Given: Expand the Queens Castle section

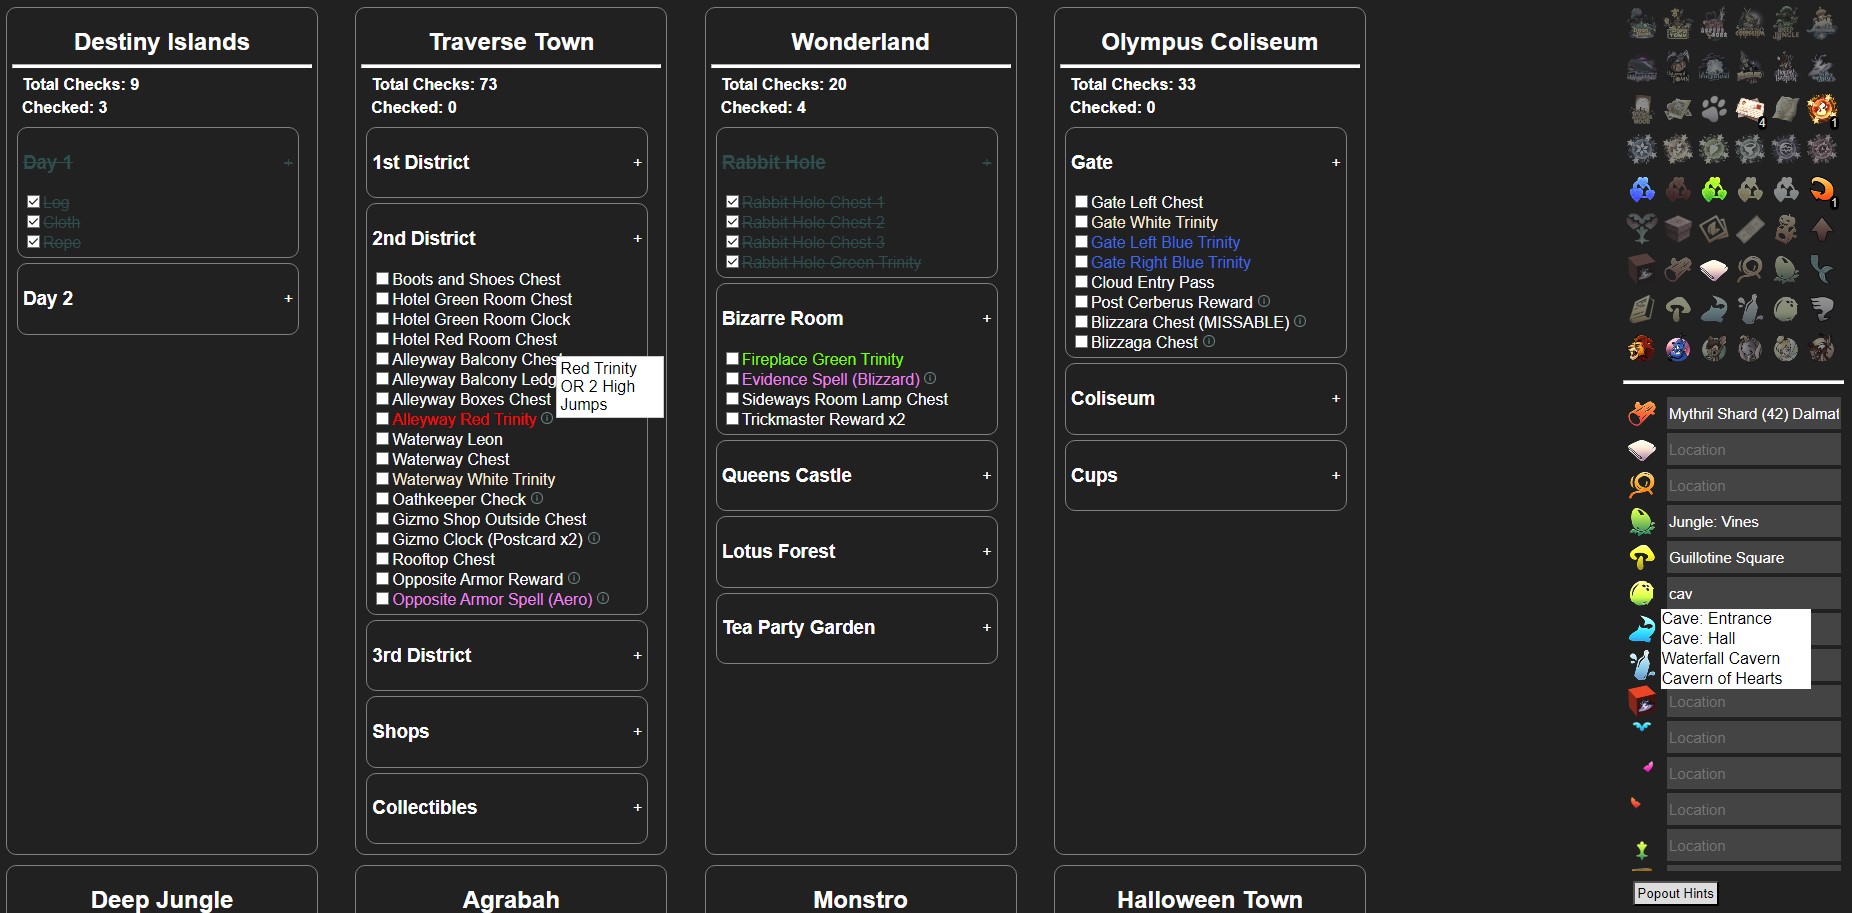Looking at the screenshot, I should pos(986,475).
